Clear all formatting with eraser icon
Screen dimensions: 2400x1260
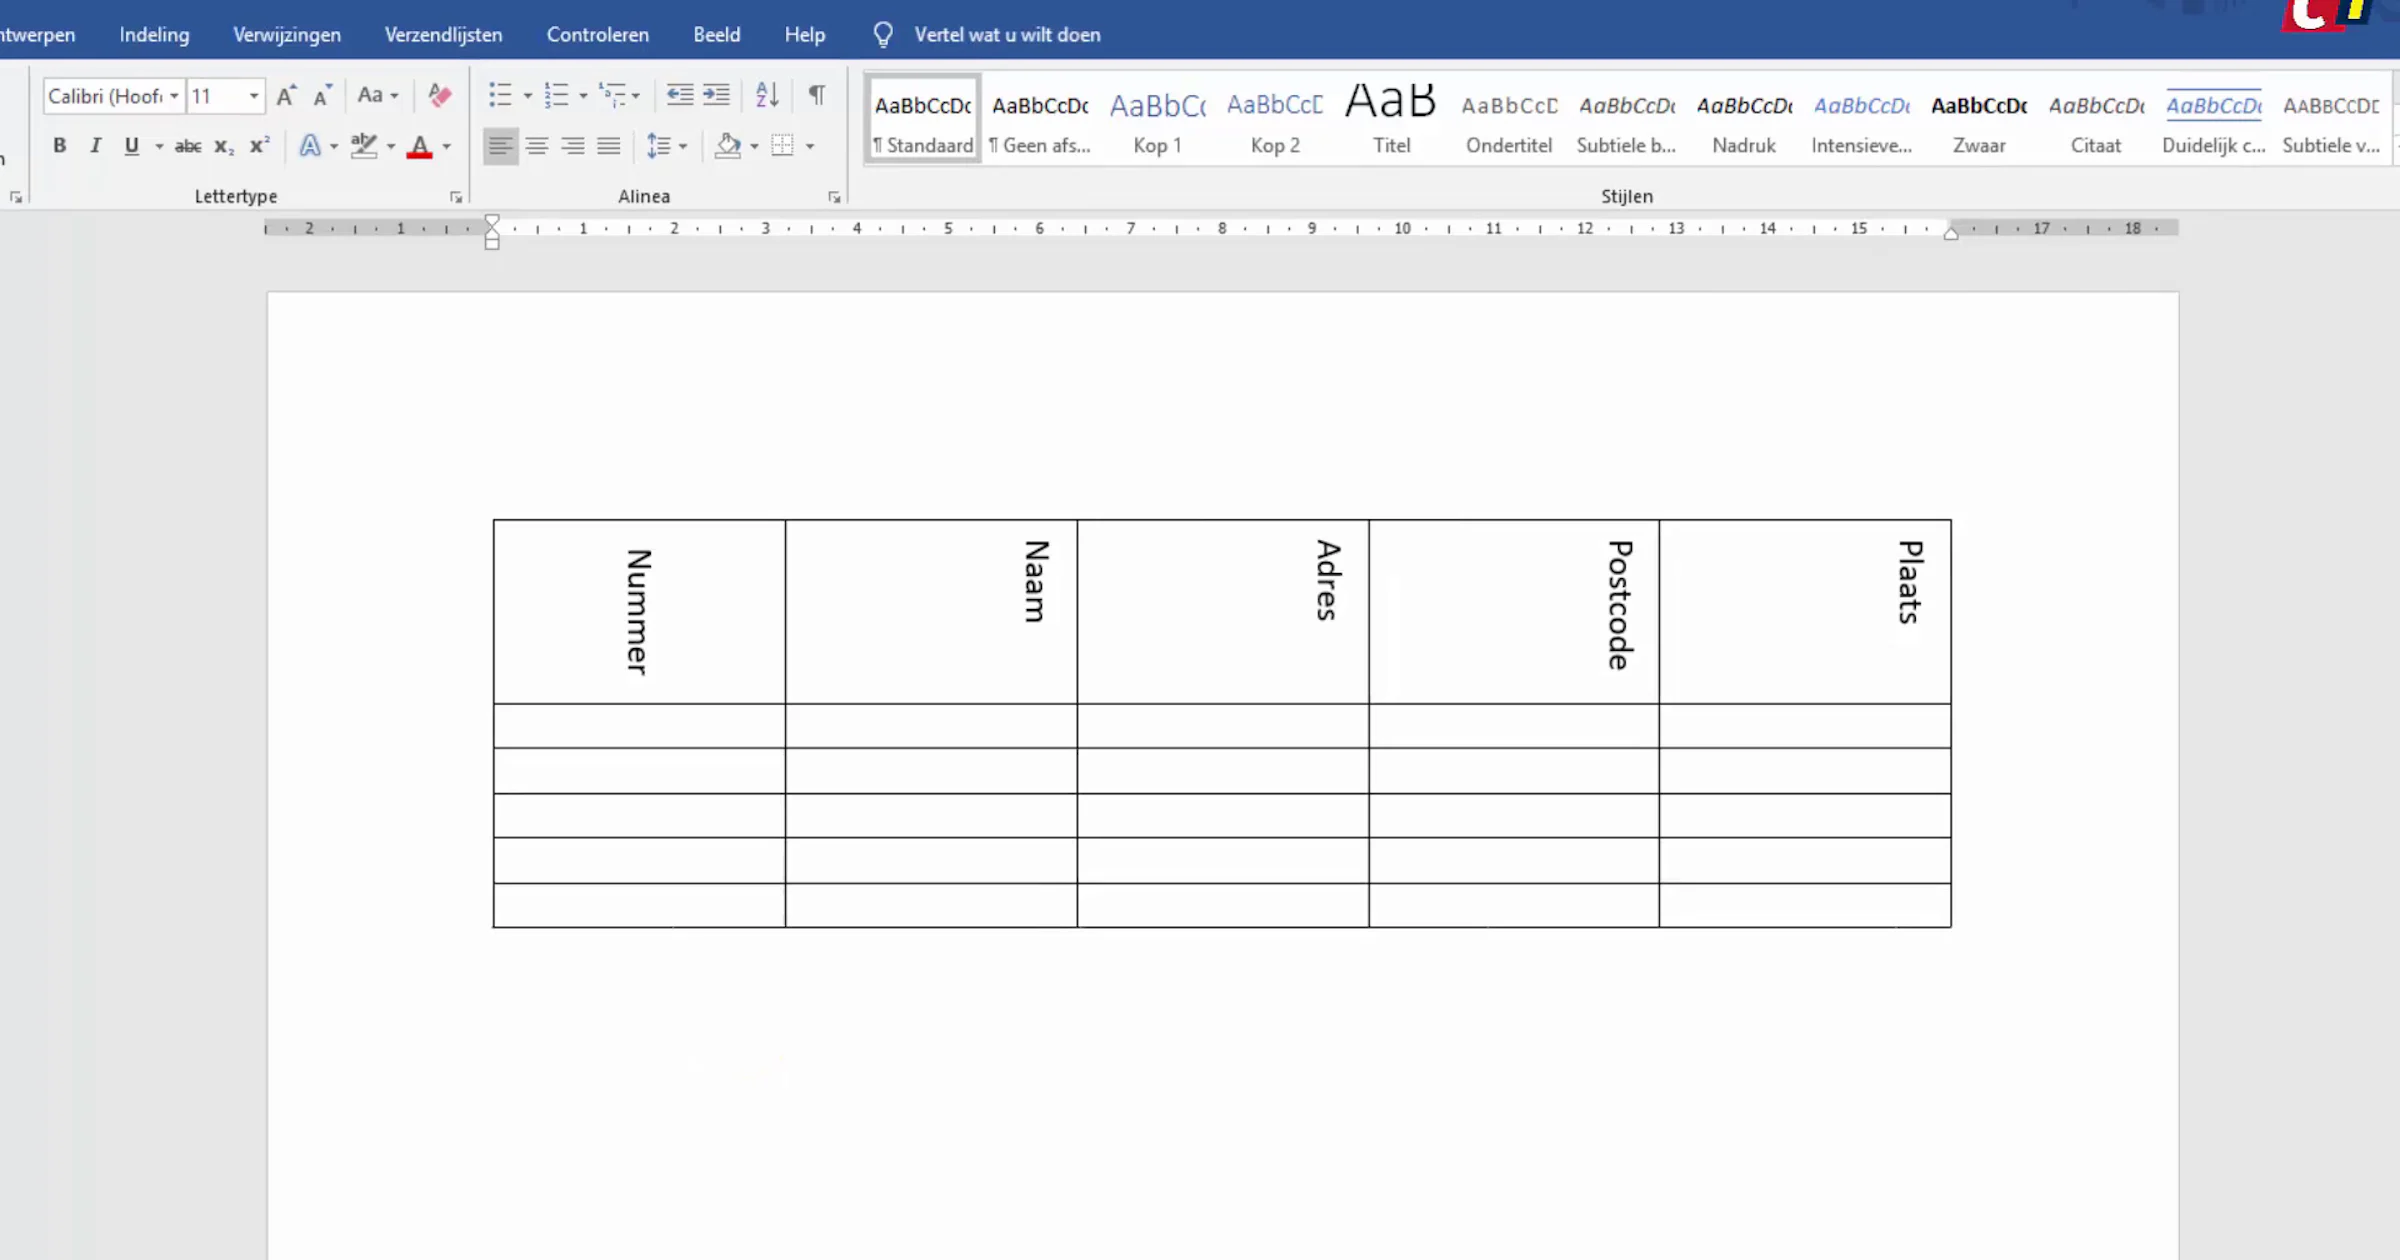pyautogui.click(x=439, y=96)
